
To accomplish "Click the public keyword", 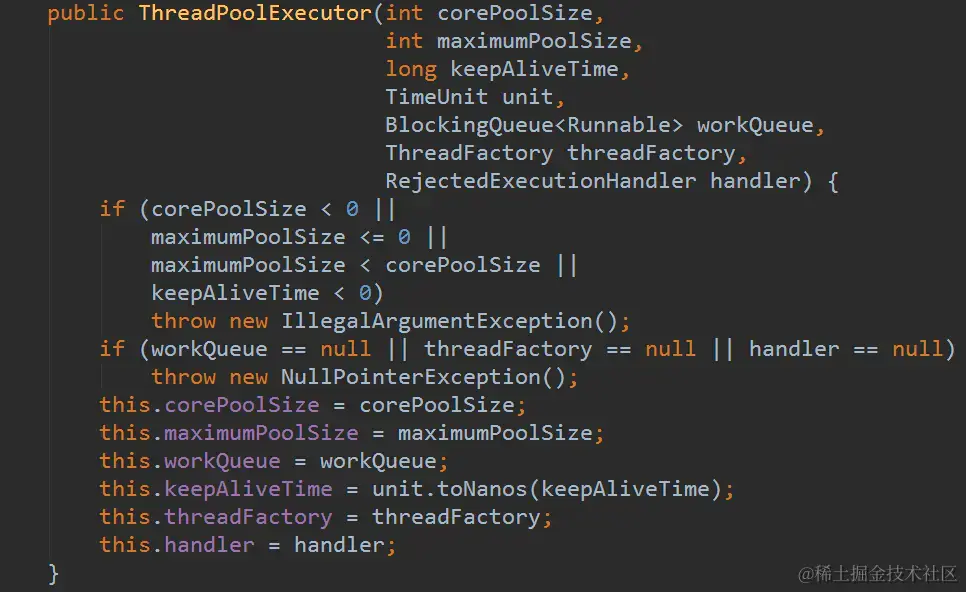I will pos(86,13).
